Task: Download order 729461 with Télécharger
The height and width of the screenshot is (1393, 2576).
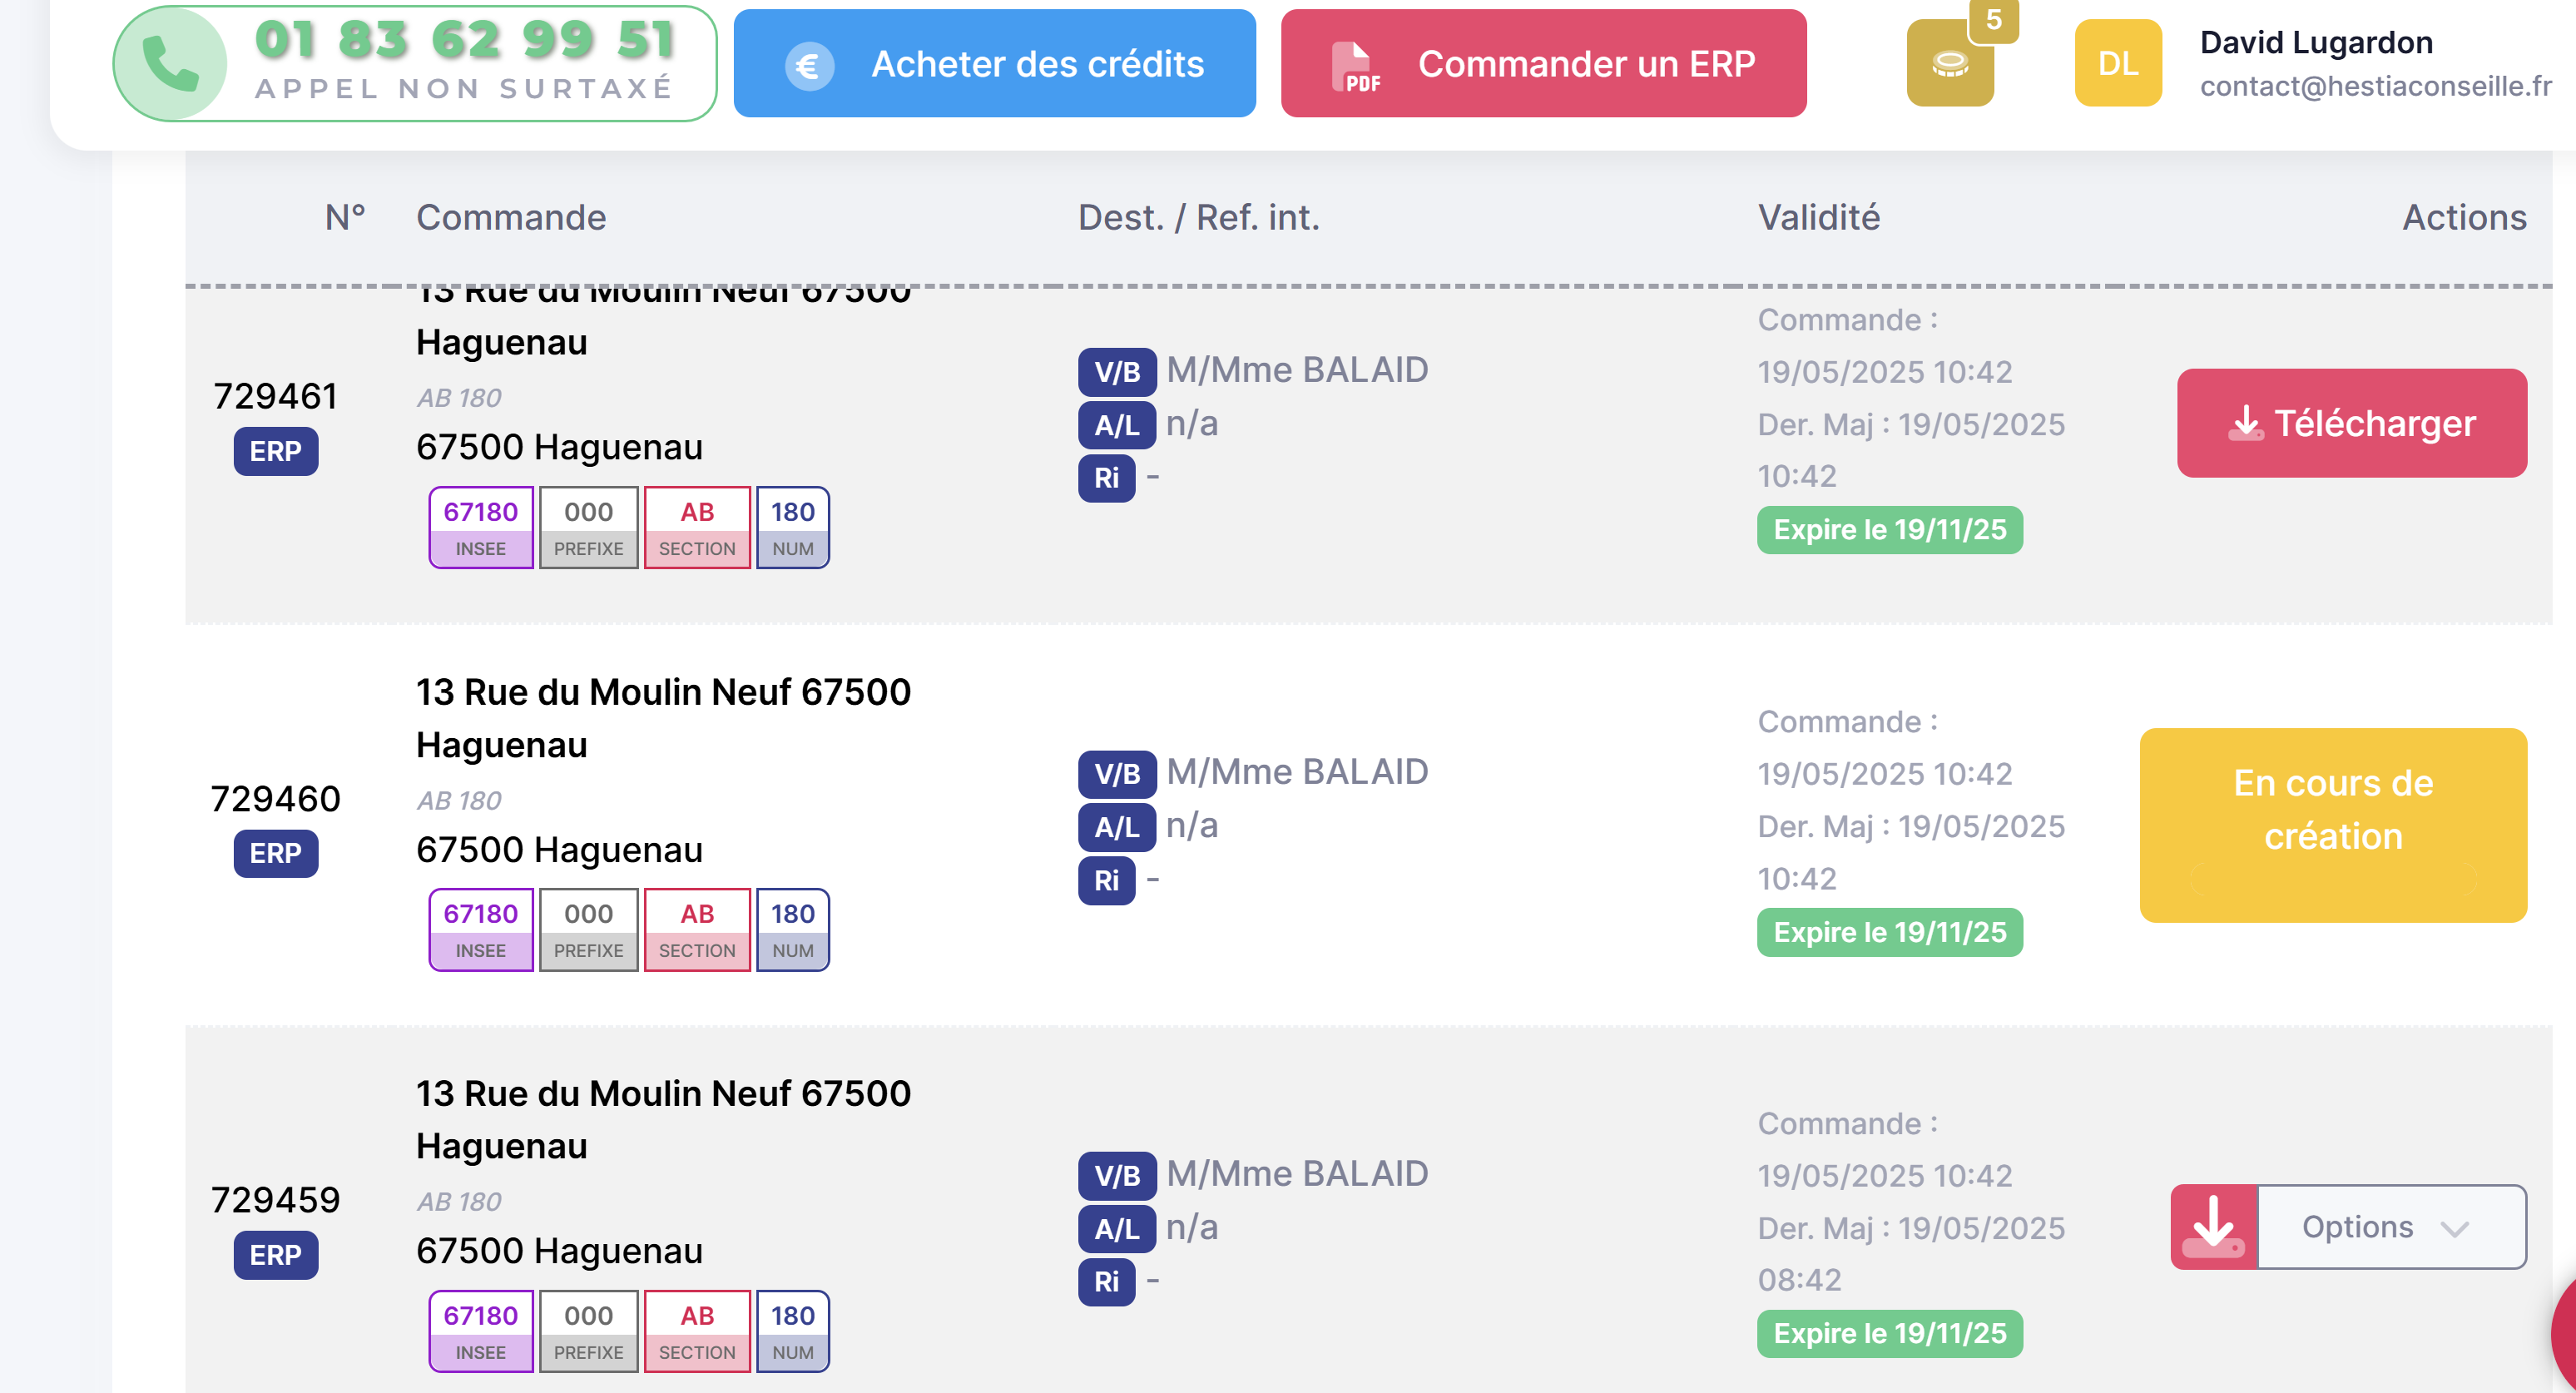Action: 2351,423
